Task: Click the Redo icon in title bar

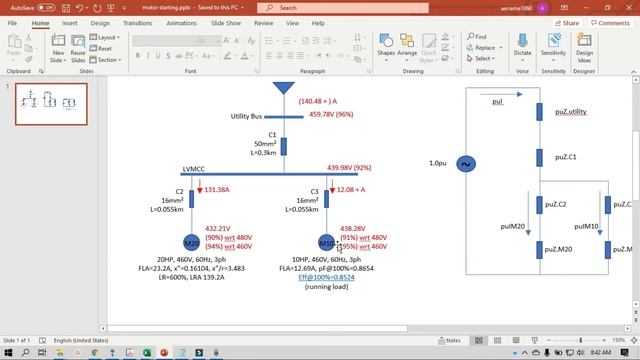Action: [97, 8]
